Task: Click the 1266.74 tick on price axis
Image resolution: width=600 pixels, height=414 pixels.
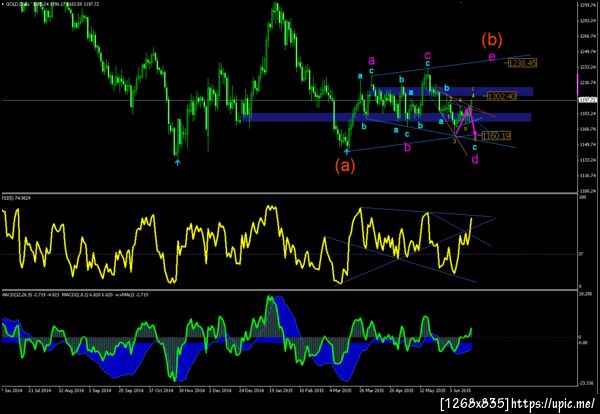Action: pos(589,37)
